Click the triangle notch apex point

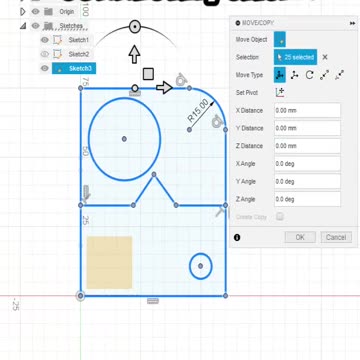click(154, 174)
